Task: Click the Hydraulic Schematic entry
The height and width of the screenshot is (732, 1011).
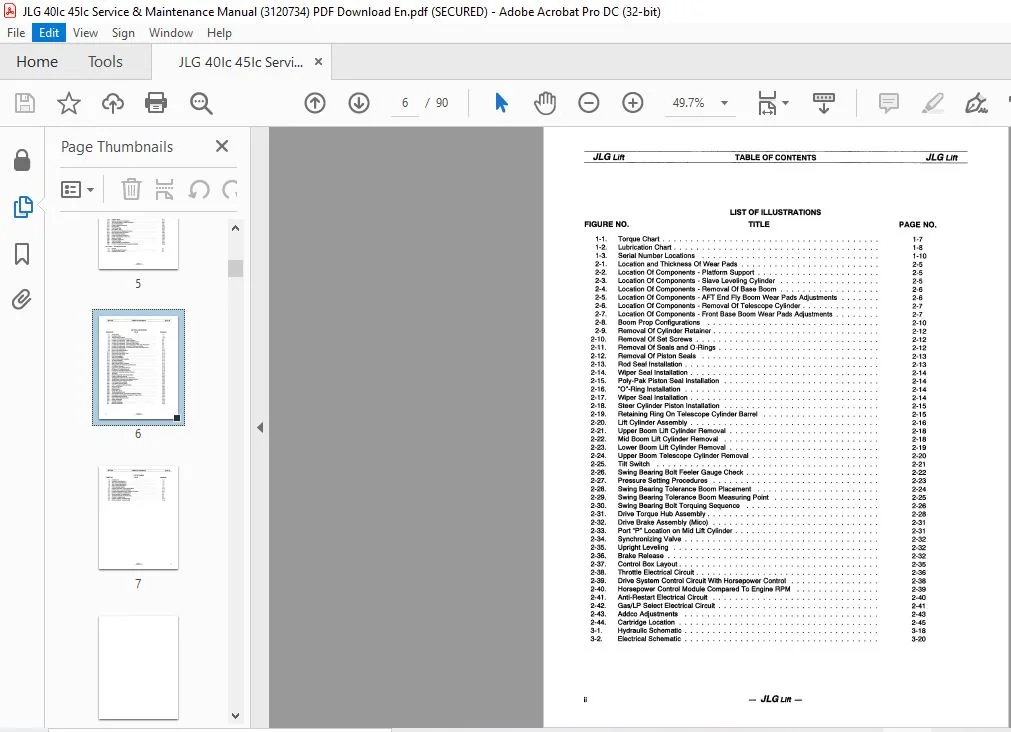Action: (x=649, y=631)
